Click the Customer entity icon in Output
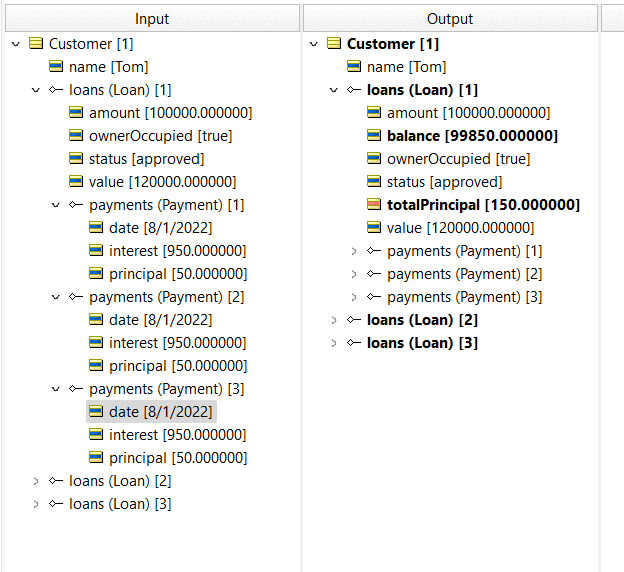 pos(335,44)
